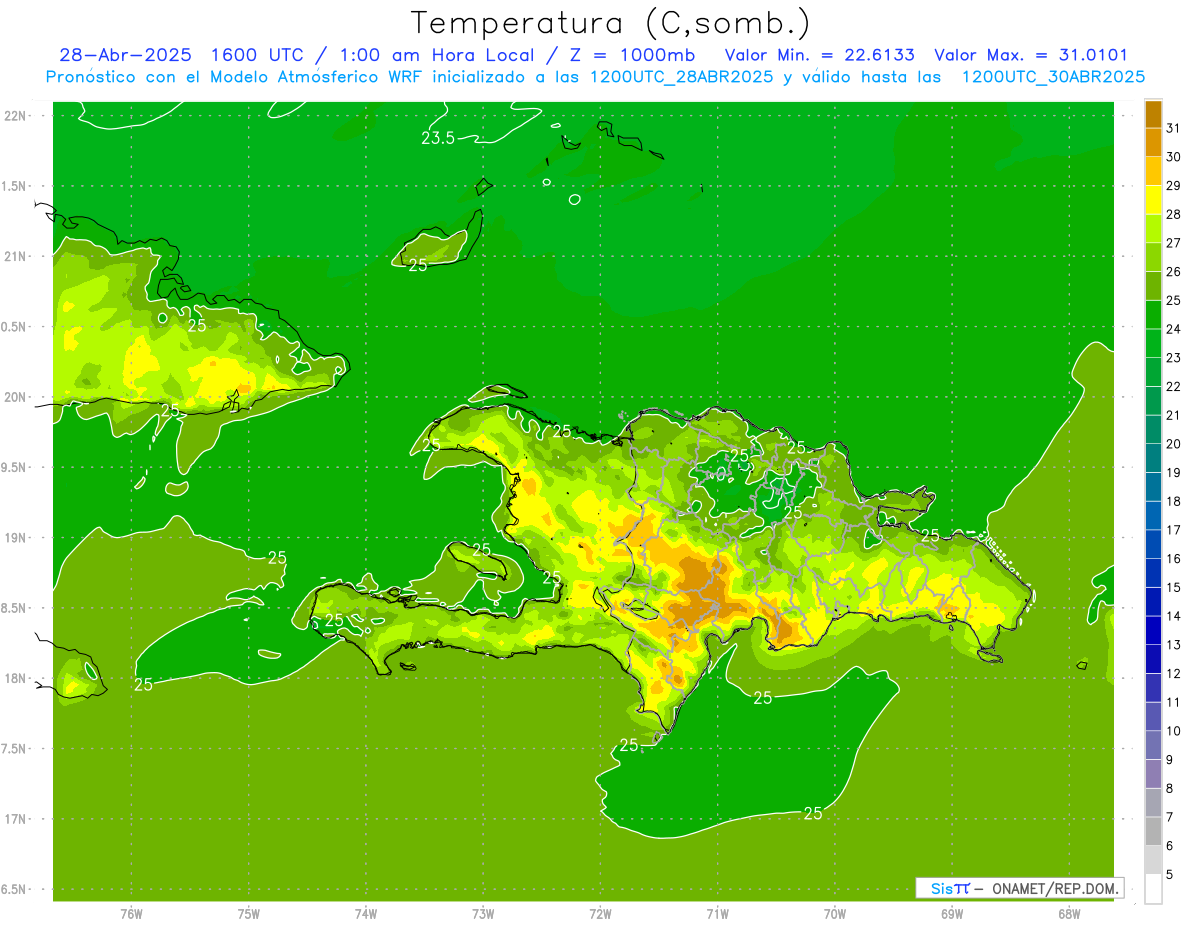
Task: Click the '22N' latitude label
Action: point(17,116)
